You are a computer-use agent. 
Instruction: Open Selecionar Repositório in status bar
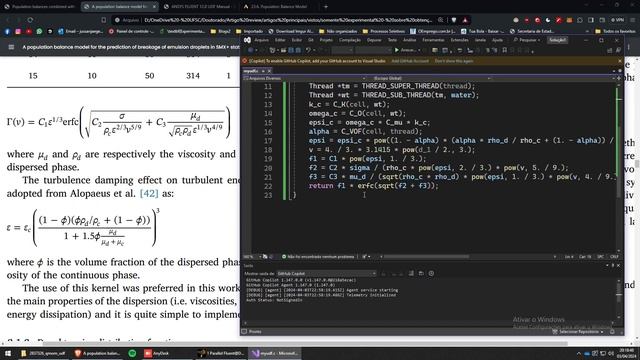point(579,332)
